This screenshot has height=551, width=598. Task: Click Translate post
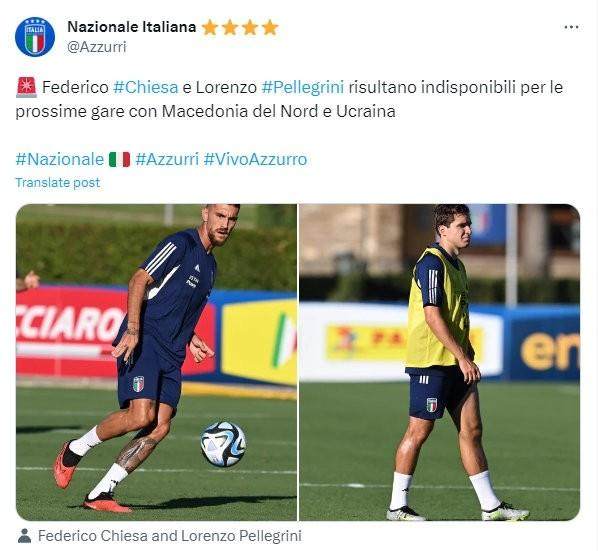[x=58, y=183]
